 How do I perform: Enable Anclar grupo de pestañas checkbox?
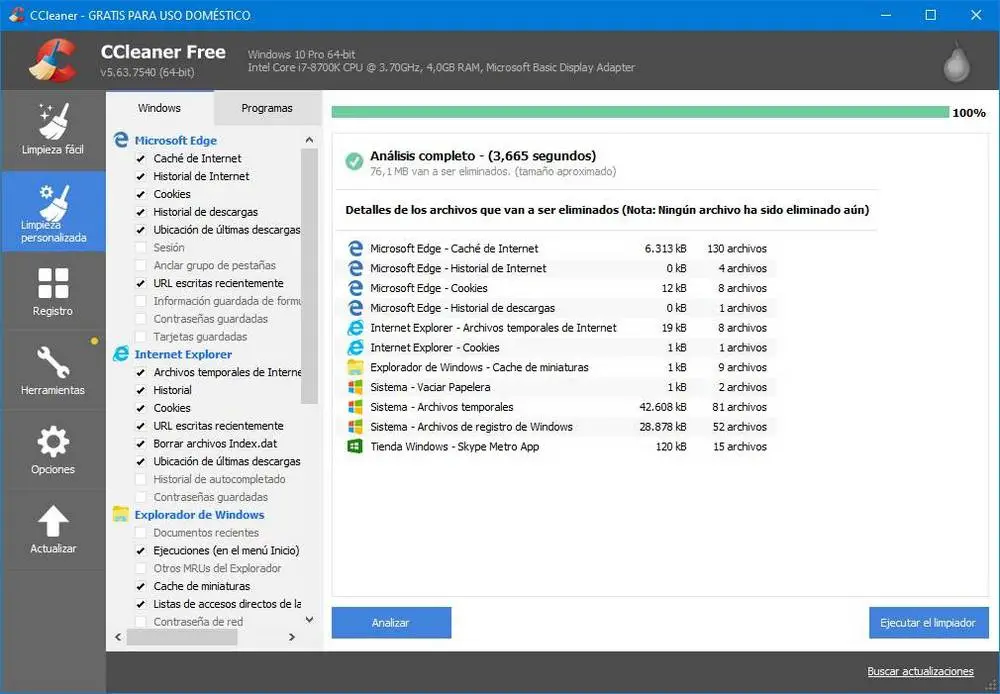(140, 265)
